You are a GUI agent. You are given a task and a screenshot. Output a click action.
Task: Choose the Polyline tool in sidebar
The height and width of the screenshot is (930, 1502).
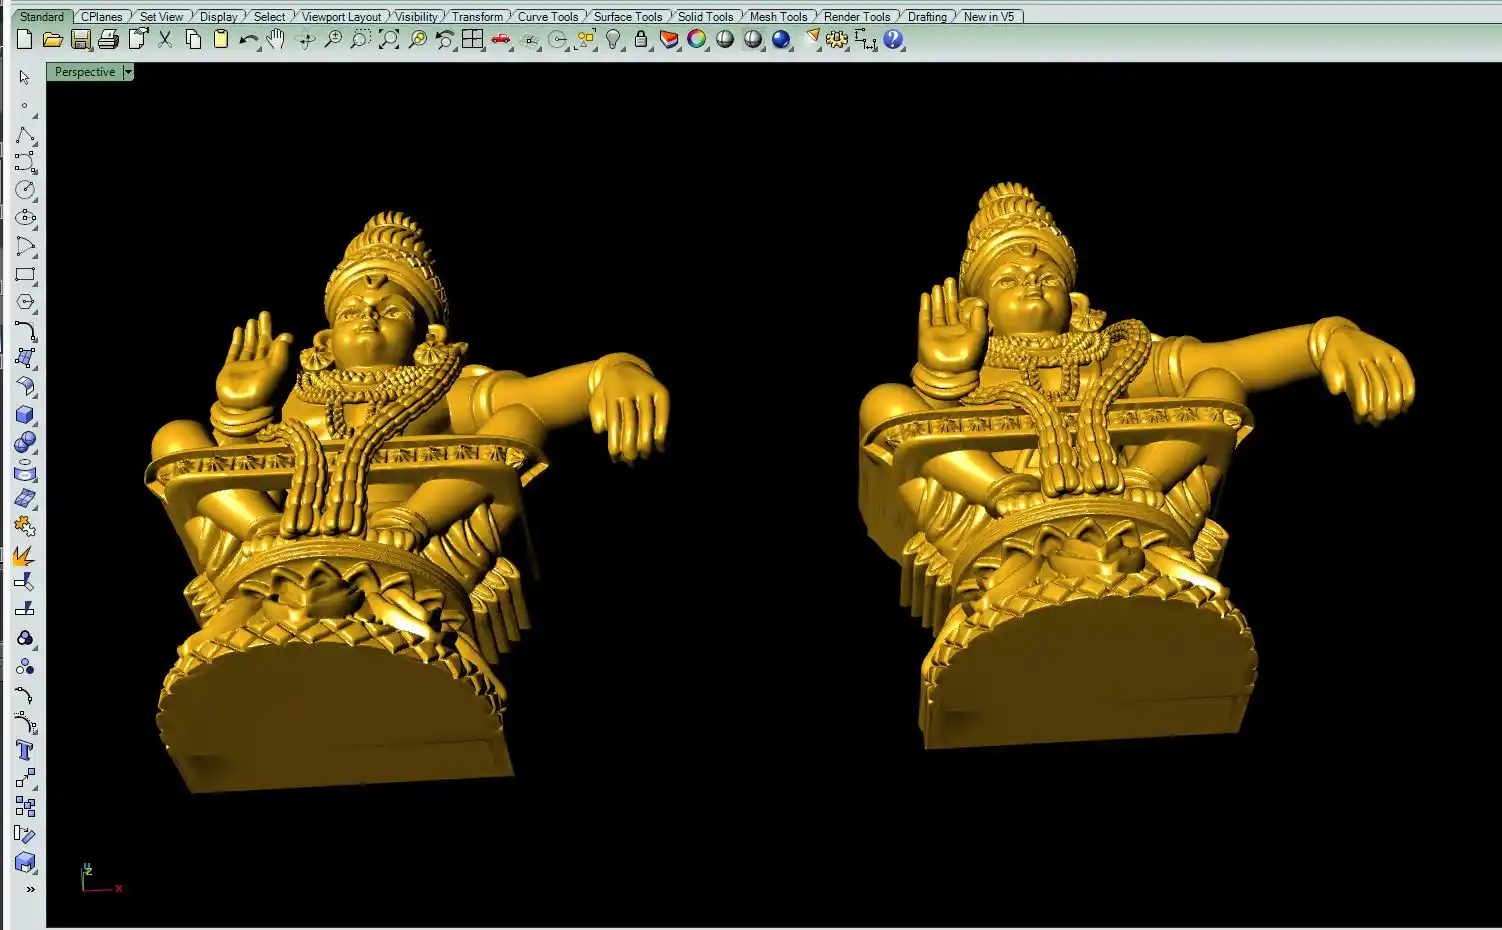click(x=25, y=135)
